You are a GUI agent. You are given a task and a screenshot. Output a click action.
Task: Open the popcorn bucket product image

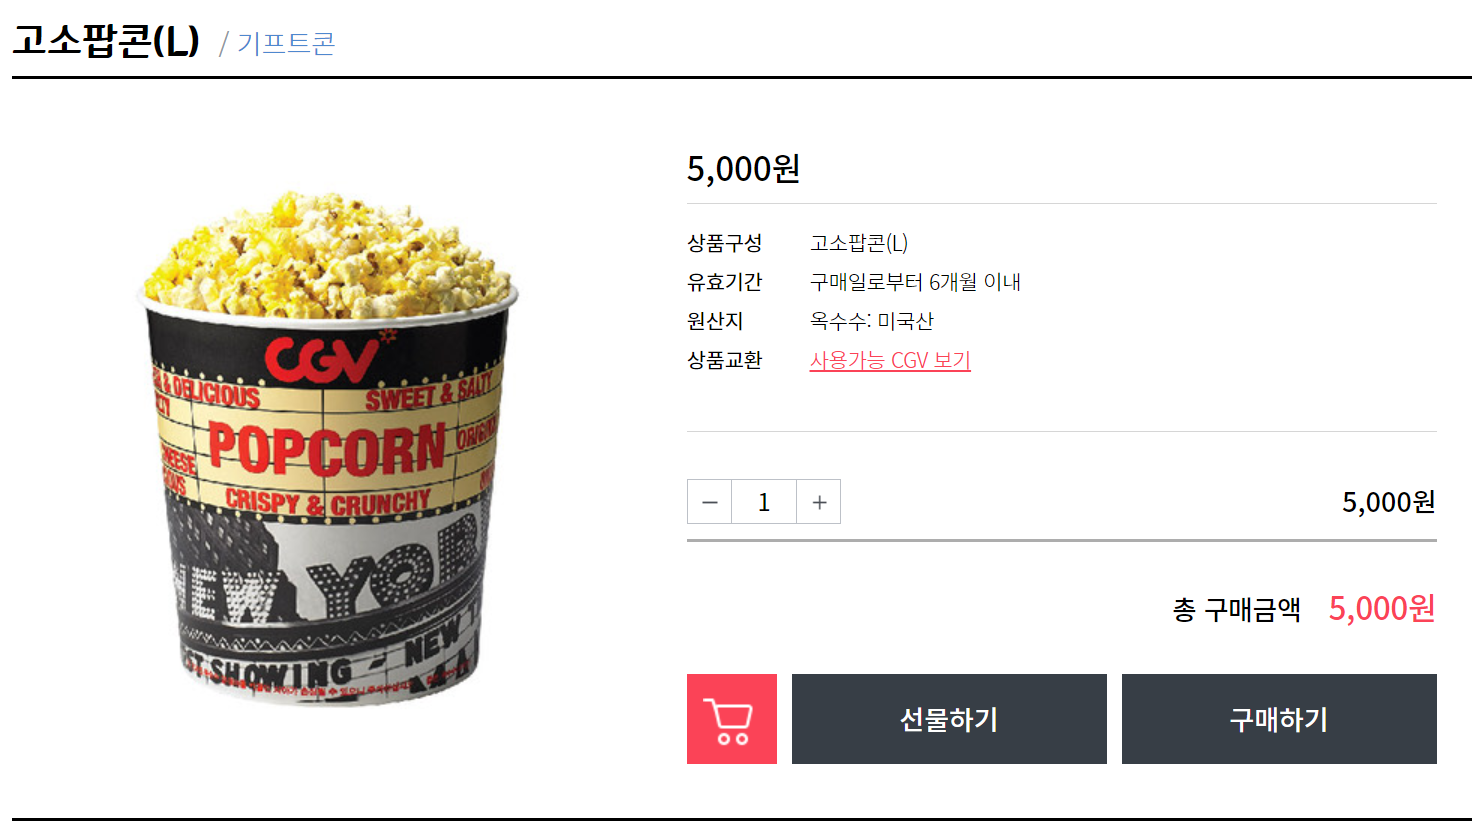[327, 448]
